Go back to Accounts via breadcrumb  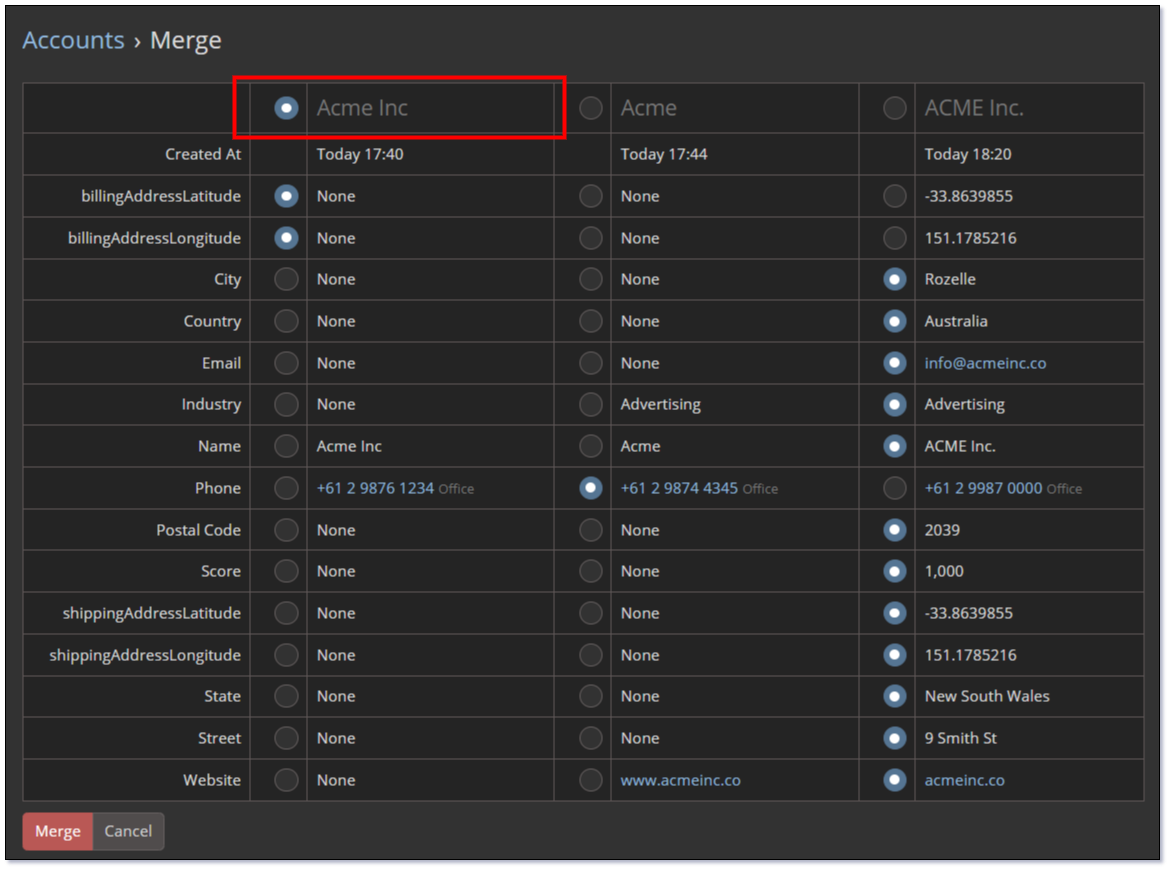pyautogui.click(x=73, y=40)
